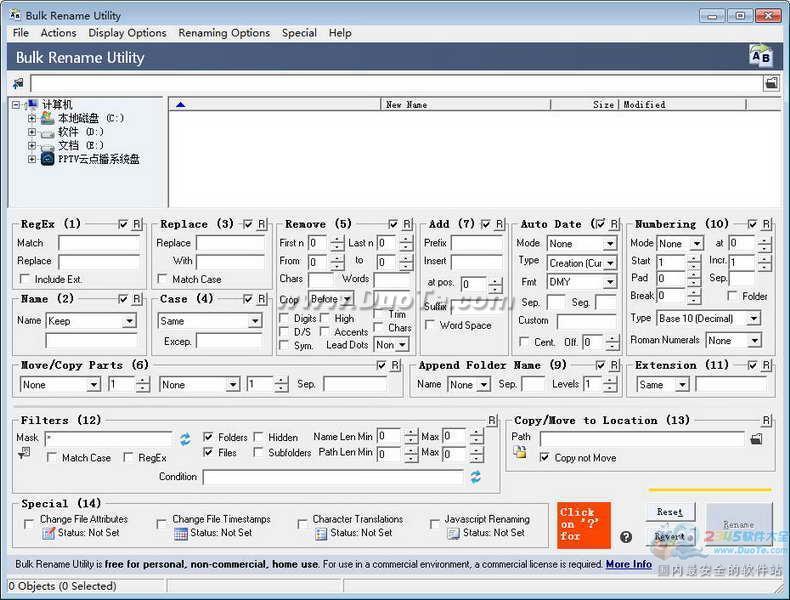
Task: Uncheck the Folders filter checkbox
Action: tap(208, 437)
